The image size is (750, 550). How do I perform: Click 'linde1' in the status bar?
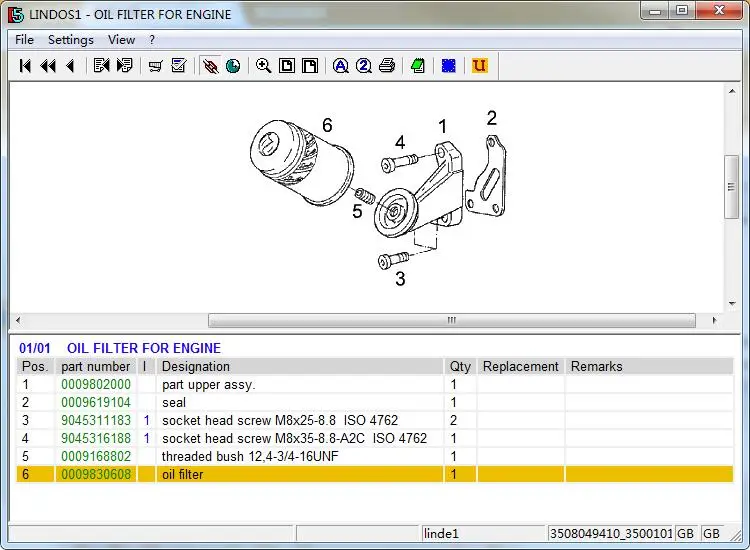click(x=441, y=533)
